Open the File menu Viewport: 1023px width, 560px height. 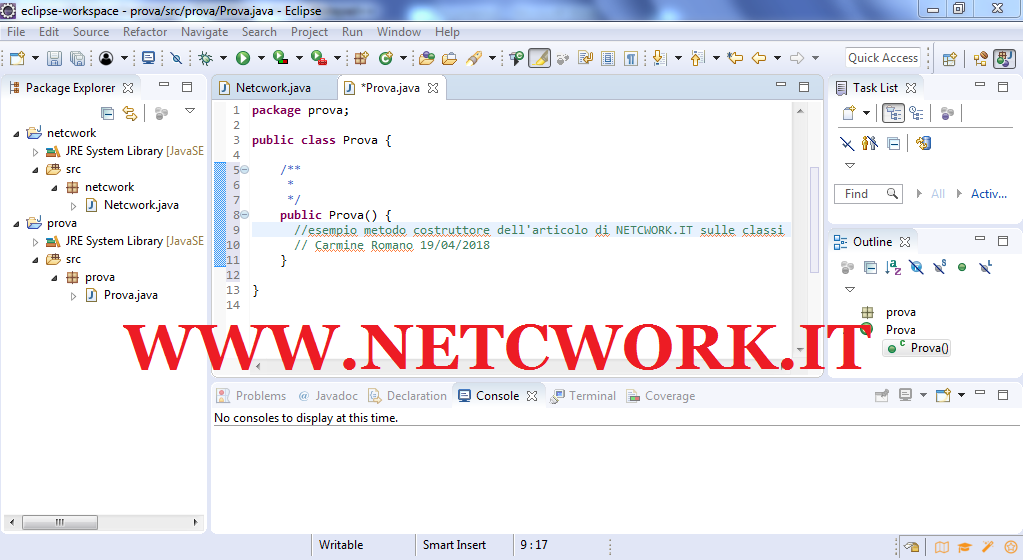(16, 32)
